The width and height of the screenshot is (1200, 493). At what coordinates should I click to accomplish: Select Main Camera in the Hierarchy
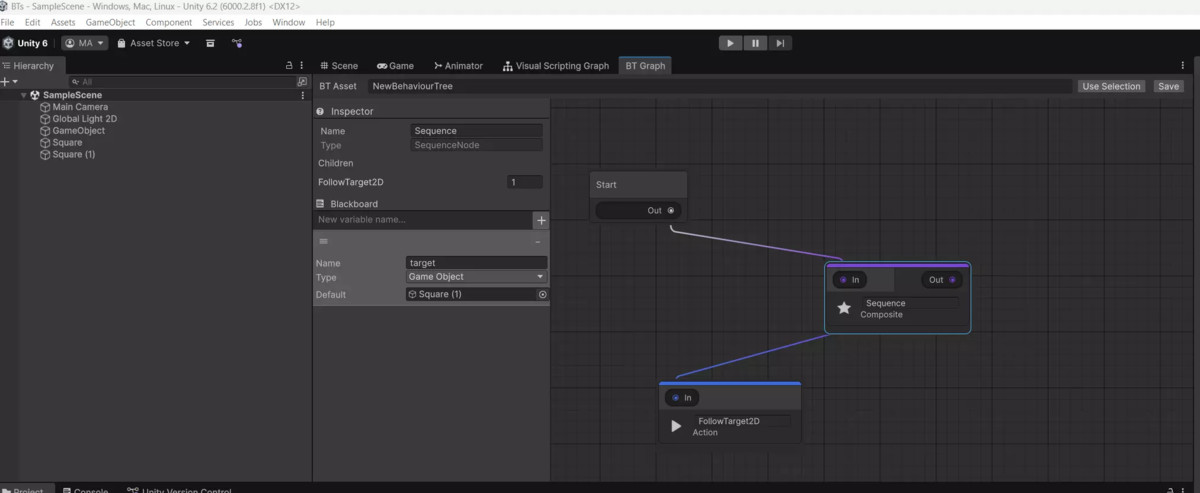80,107
